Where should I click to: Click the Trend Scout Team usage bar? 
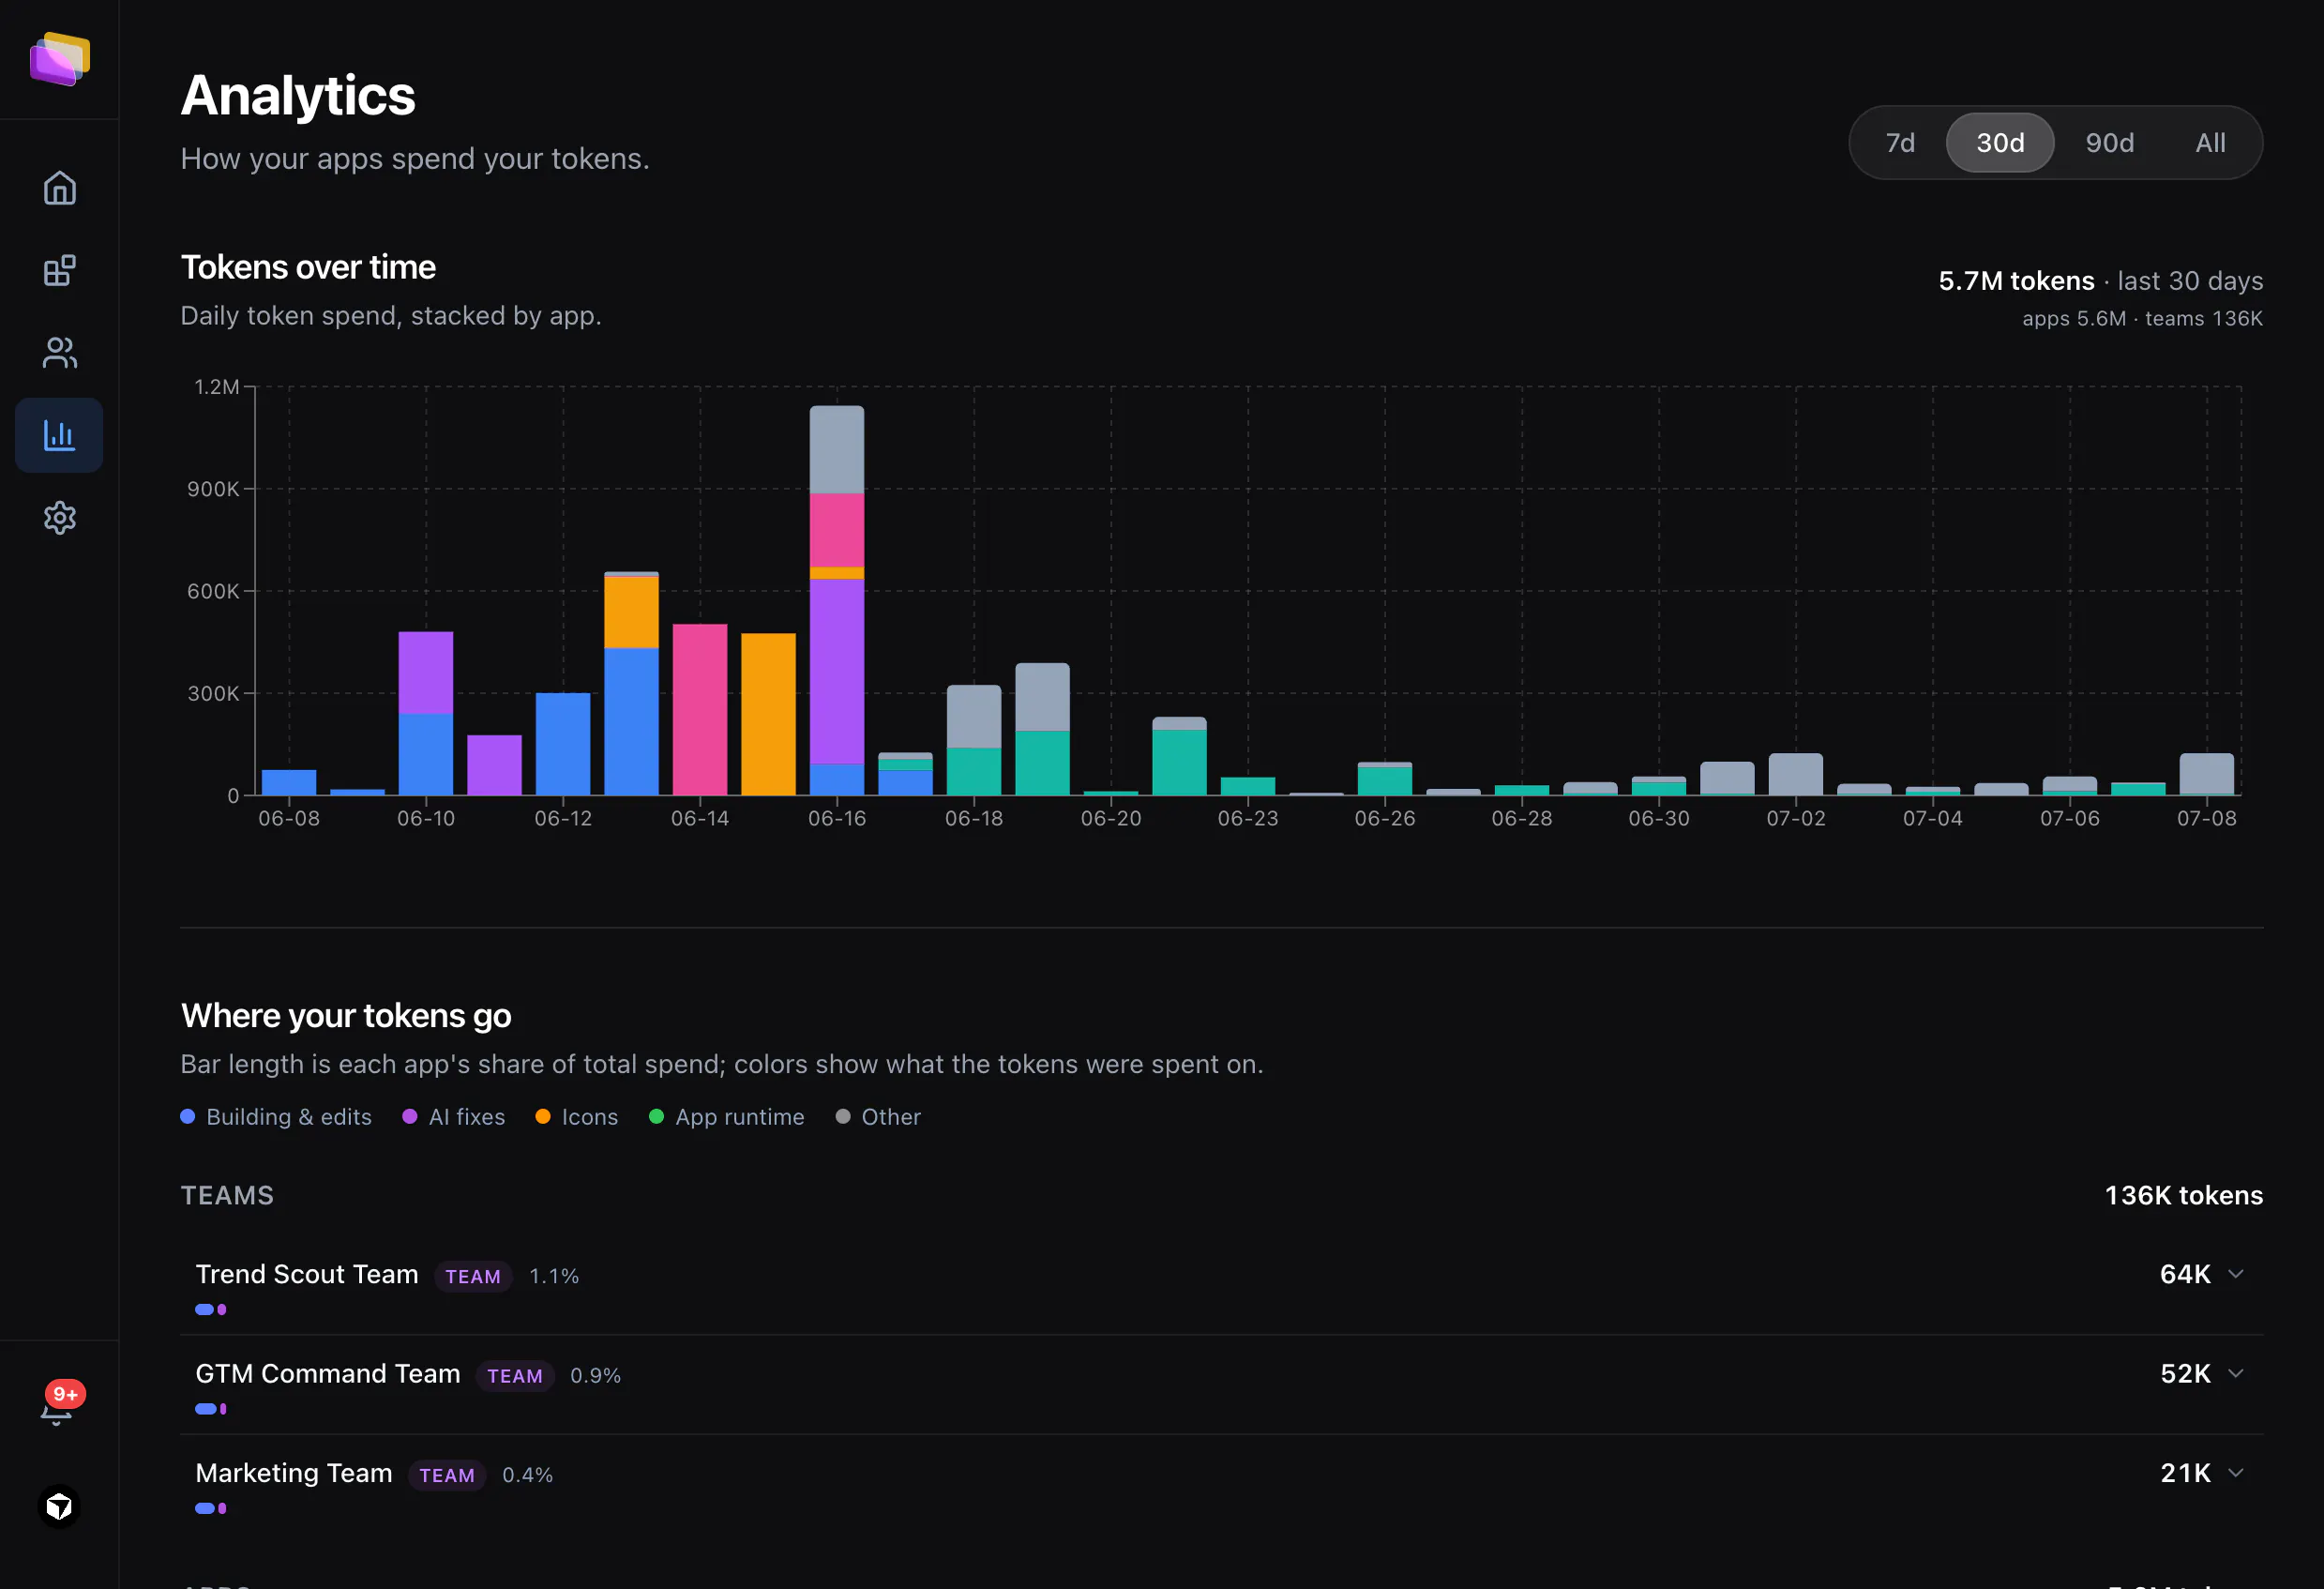point(211,1309)
